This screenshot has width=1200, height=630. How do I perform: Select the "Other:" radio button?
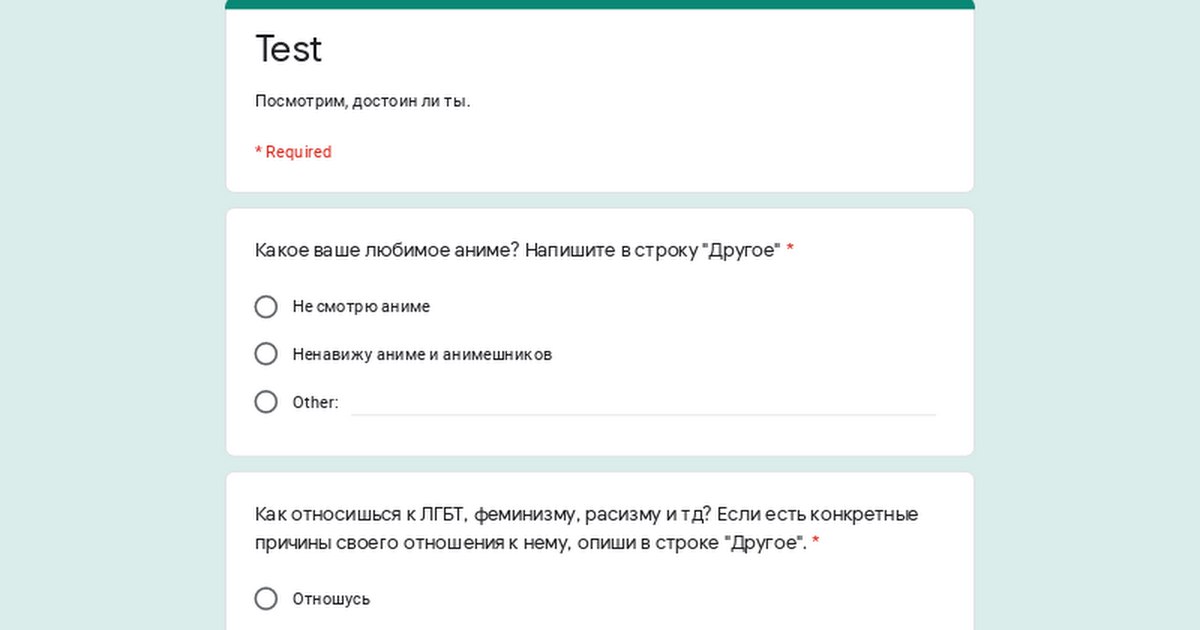coord(266,402)
